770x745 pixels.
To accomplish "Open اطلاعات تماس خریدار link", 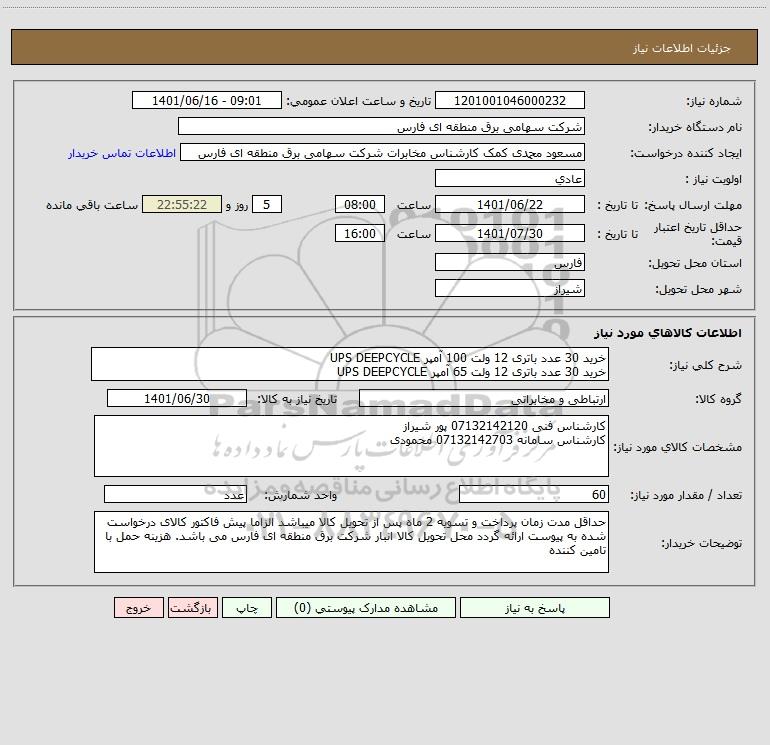I will pyautogui.click(x=122, y=153).
